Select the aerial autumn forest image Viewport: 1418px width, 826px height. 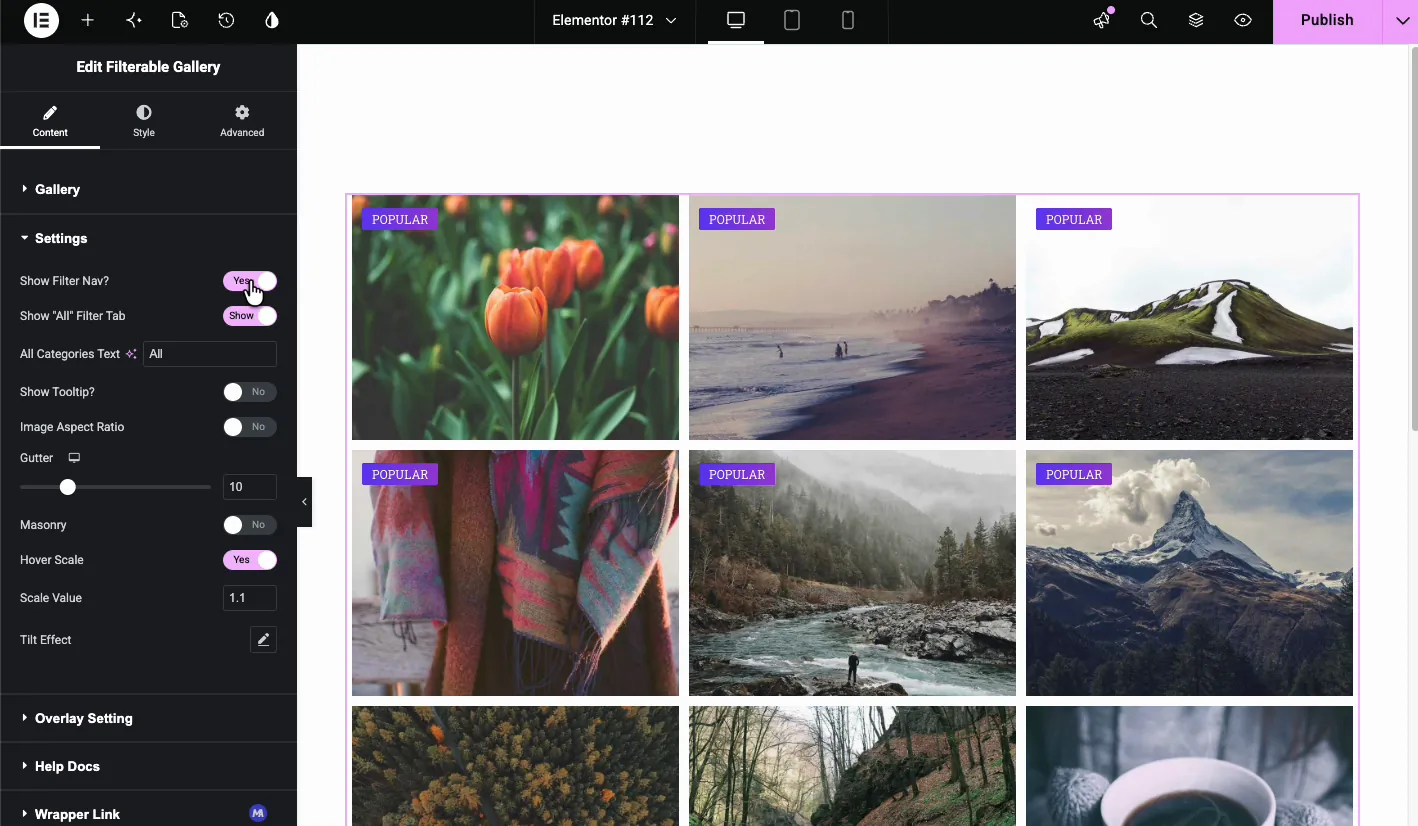[x=515, y=766]
